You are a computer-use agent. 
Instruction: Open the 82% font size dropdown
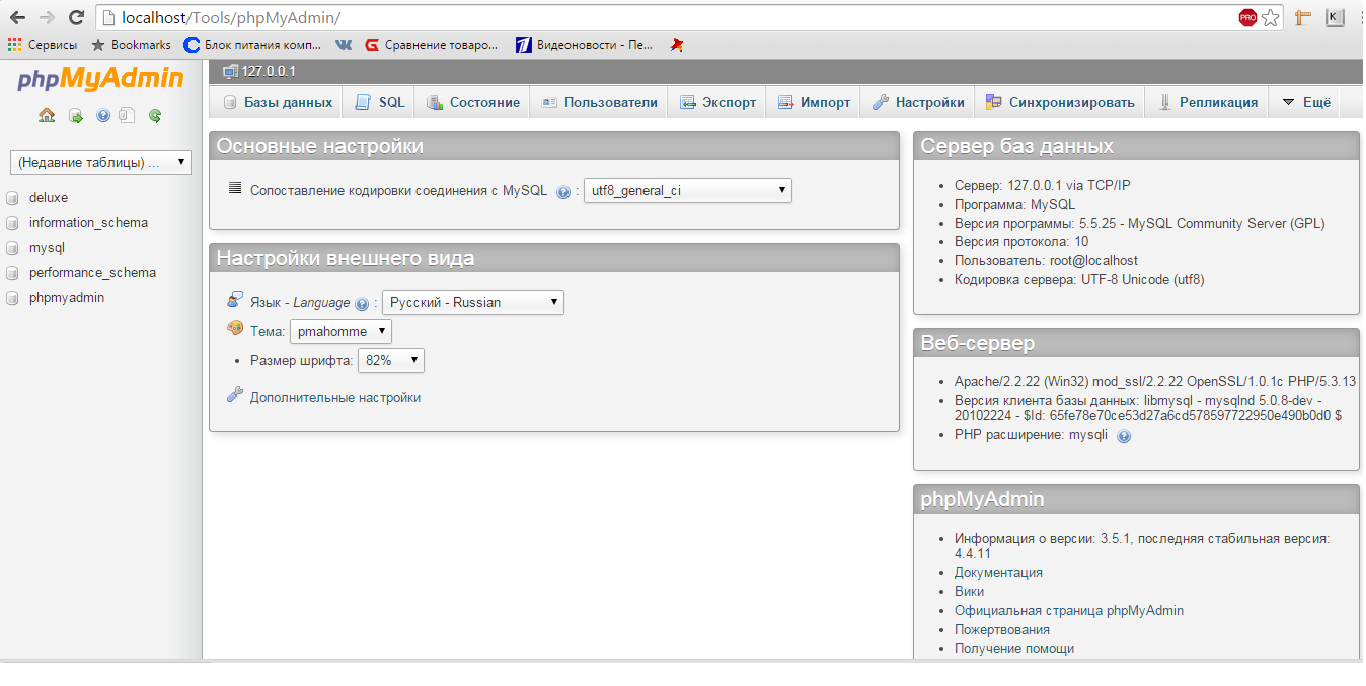point(391,360)
